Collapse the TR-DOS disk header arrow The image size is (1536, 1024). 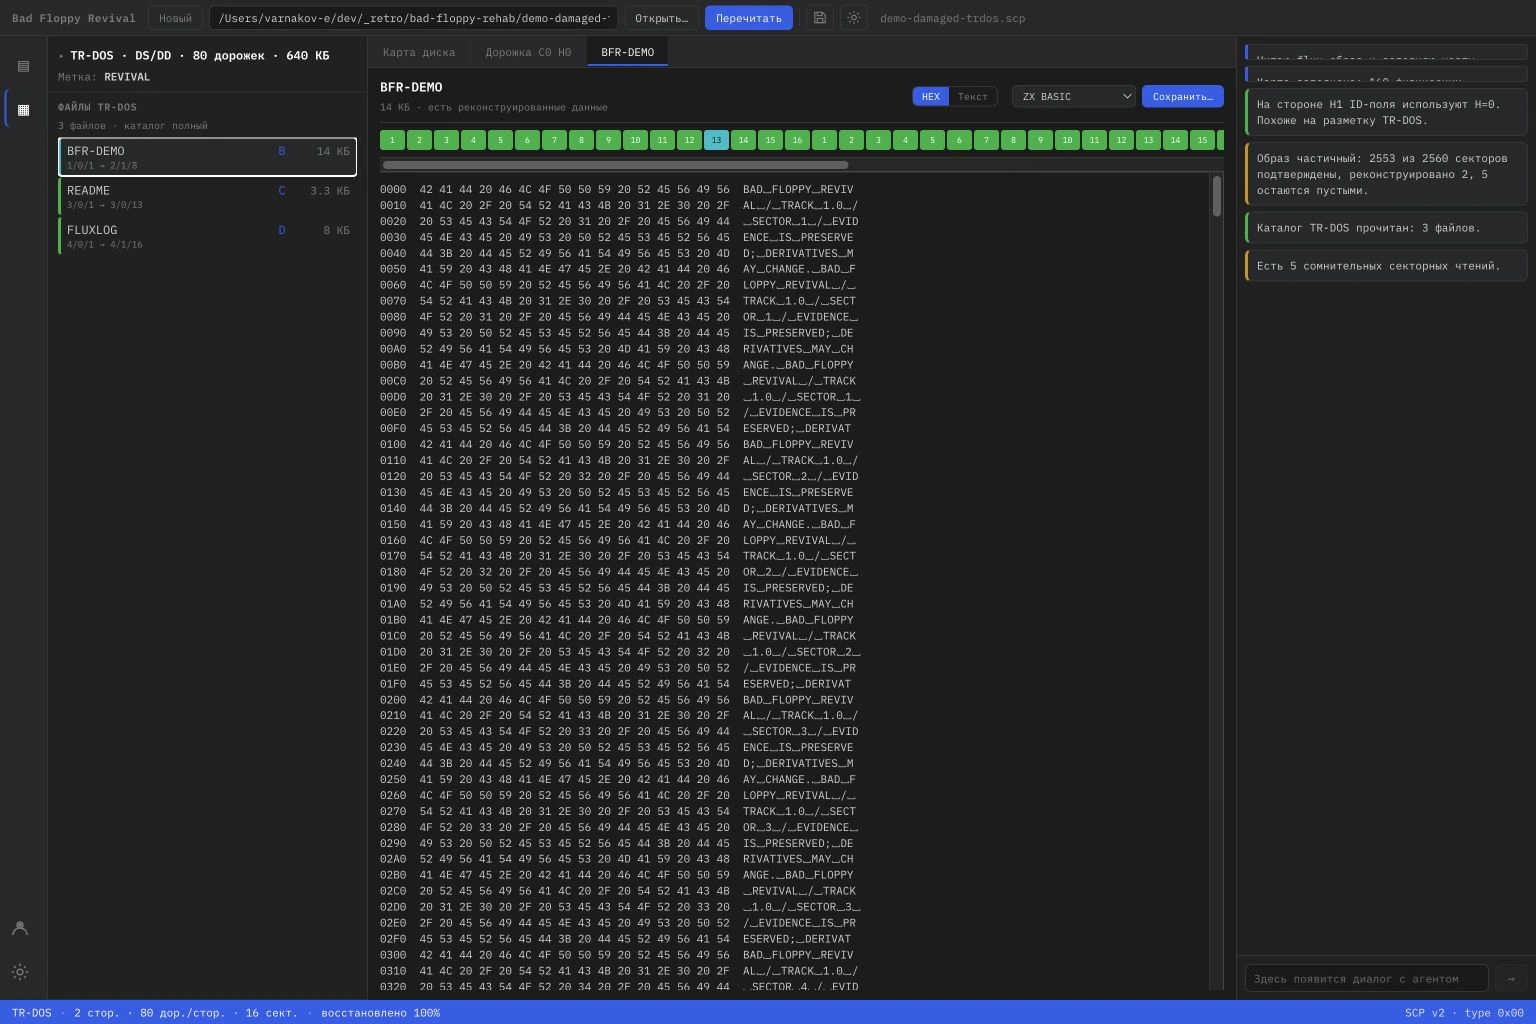[61, 56]
